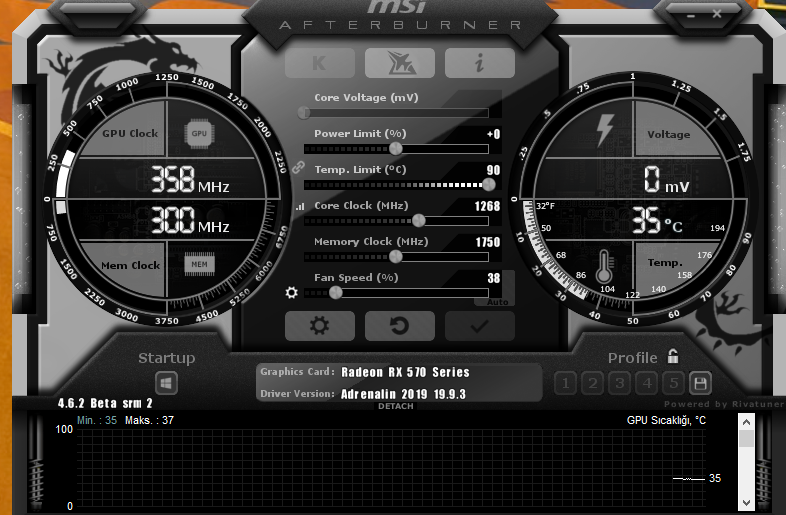Open voltage/frequency curve editor bars icon

click(x=300, y=206)
